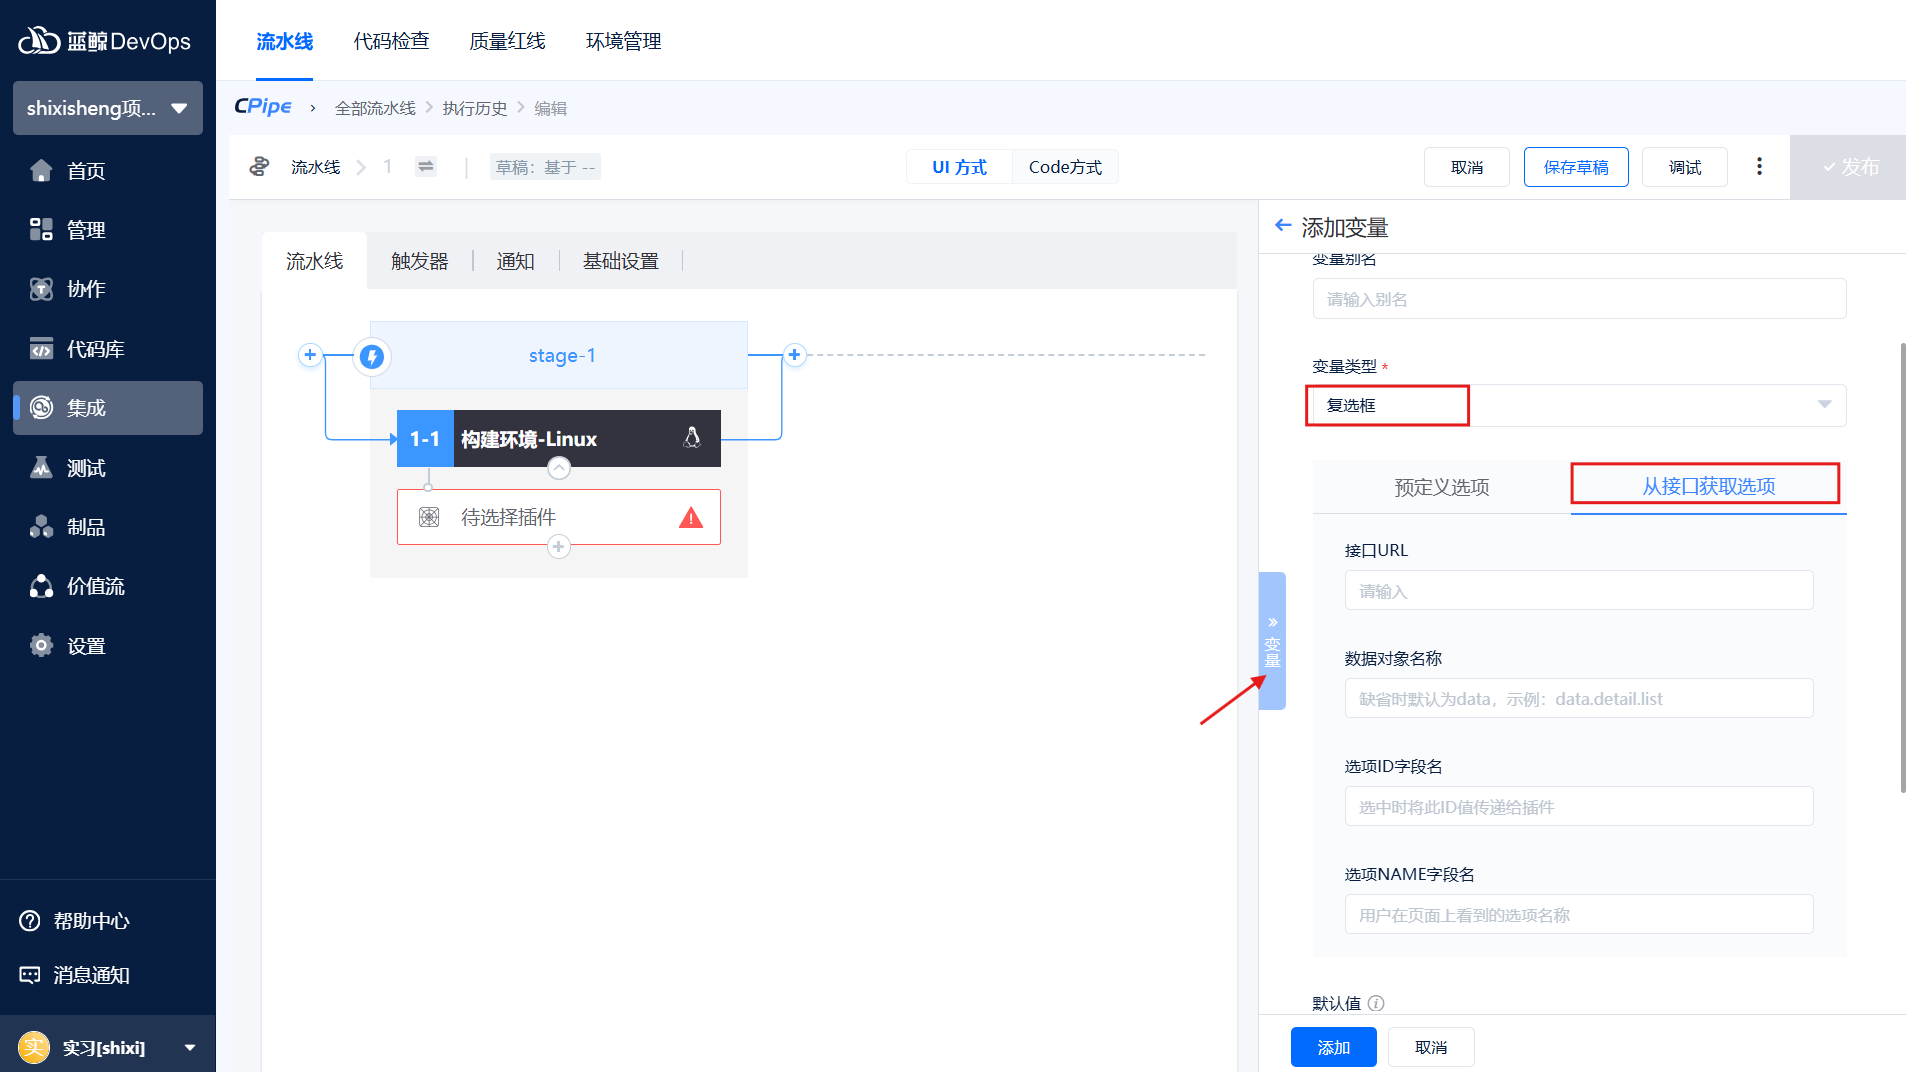Add a stage after stage-1 plus icon
This screenshot has width=1906, height=1072.
(794, 355)
